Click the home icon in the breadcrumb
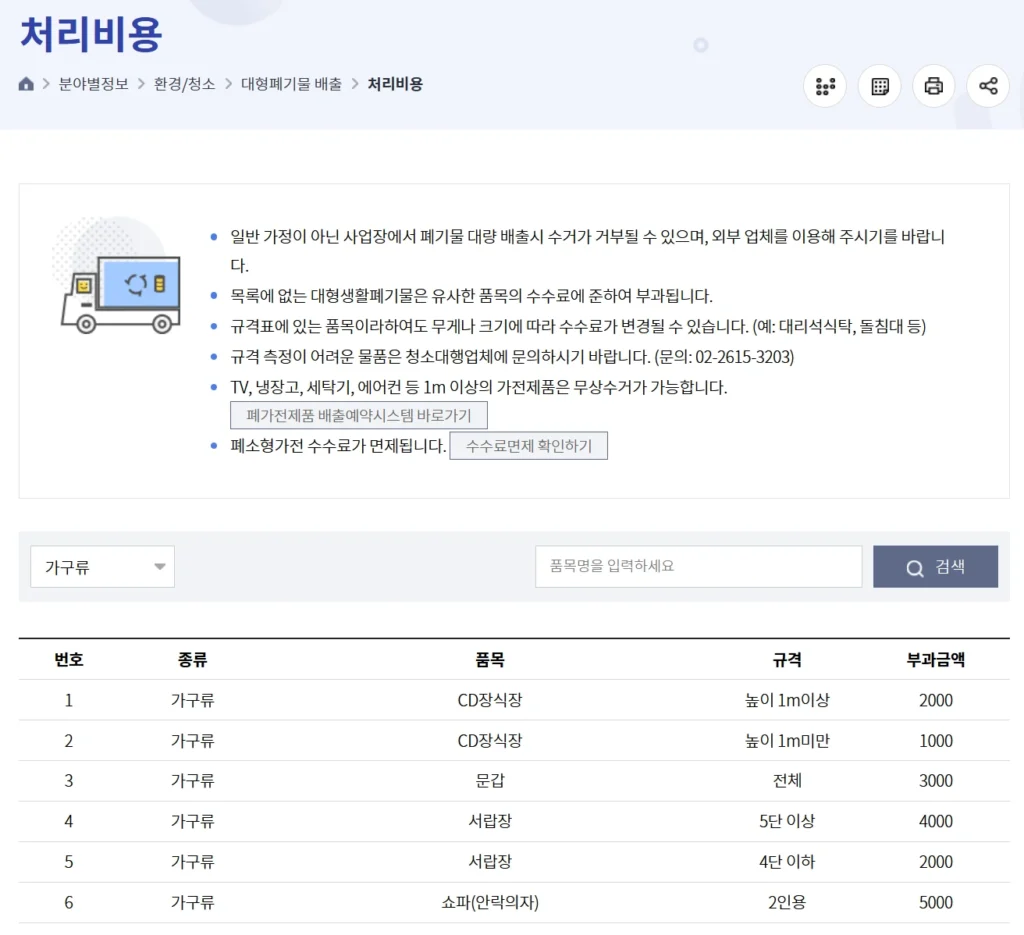This screenshot has height=935, width=1024. pyautogui.click(x=26, y=84)
